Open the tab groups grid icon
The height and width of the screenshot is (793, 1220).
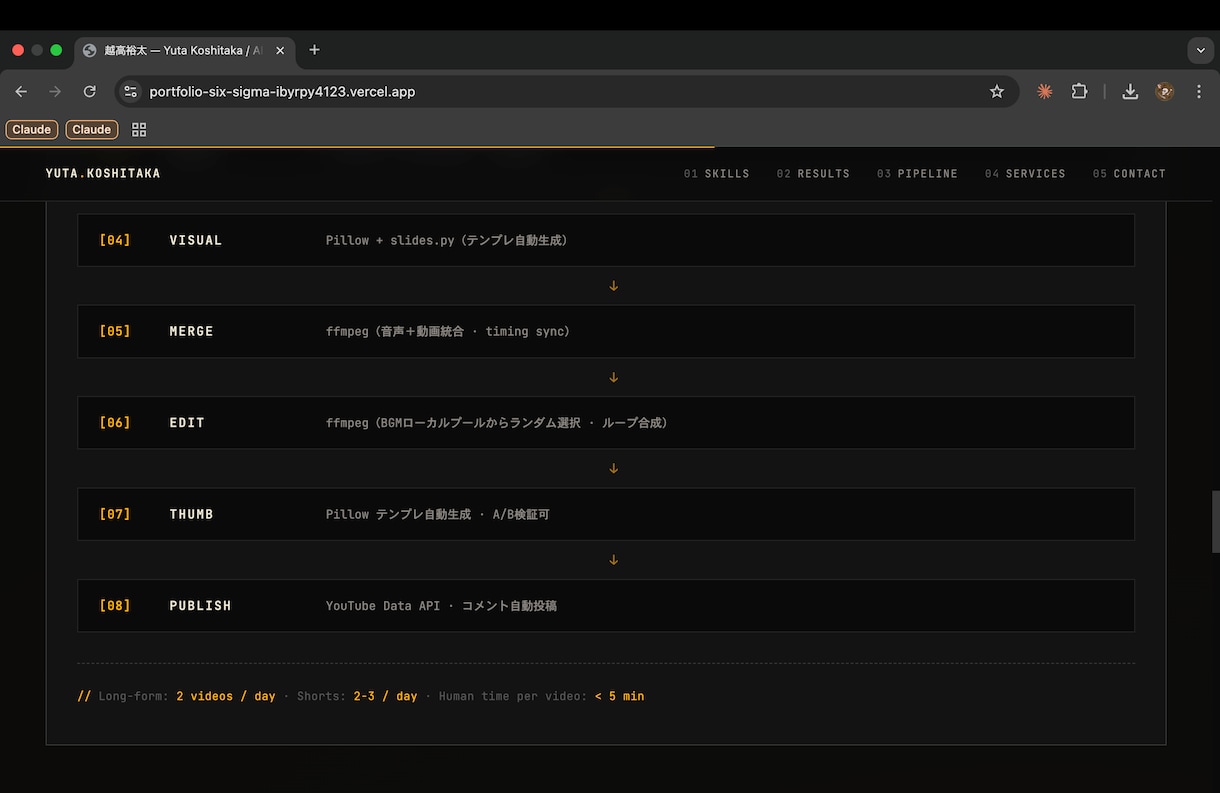[x=139, y=130]
